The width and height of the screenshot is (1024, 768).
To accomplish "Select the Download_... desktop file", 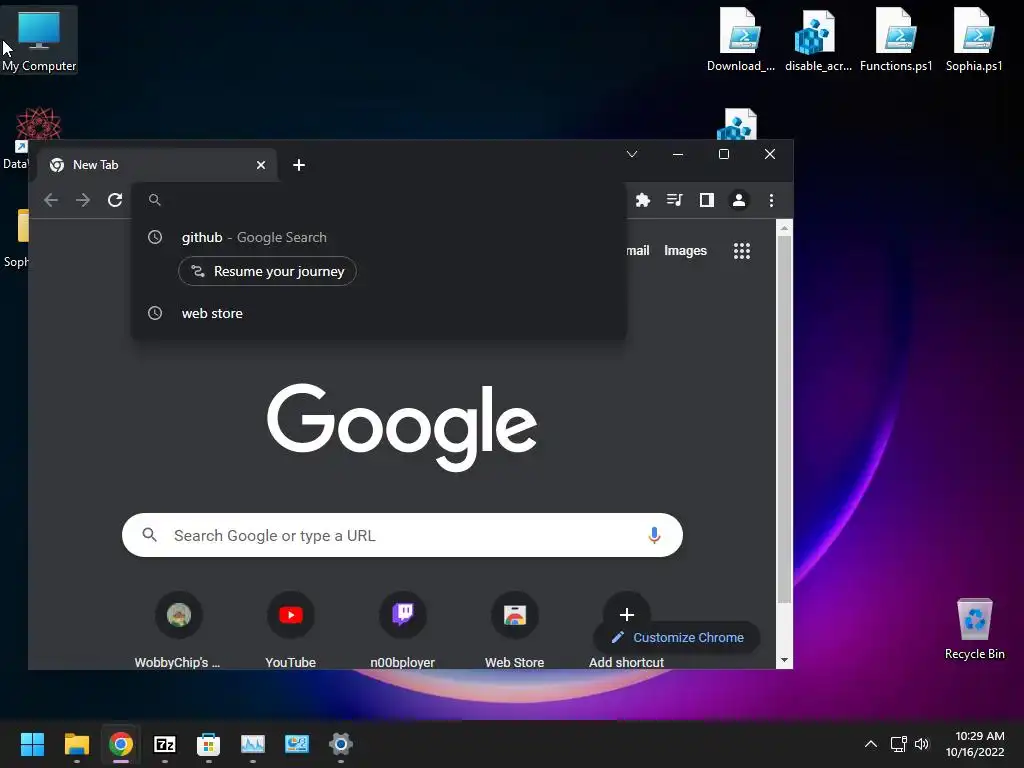I will [741, 40].
